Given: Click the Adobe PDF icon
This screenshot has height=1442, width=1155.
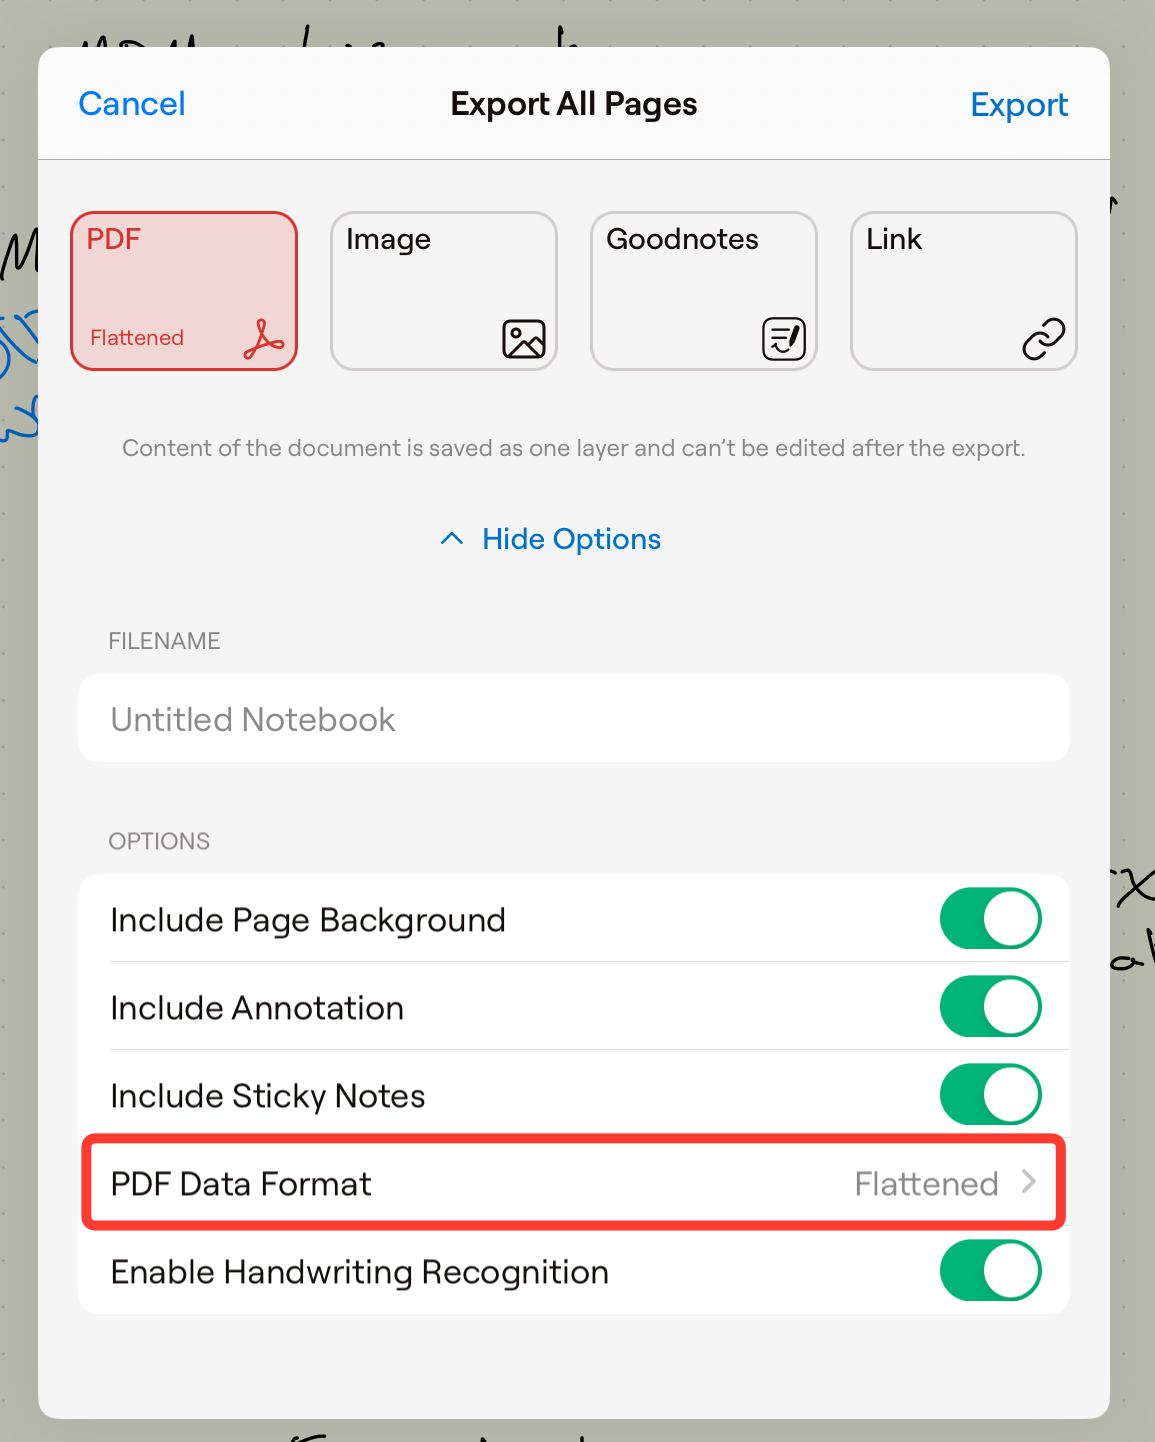Looking at the screenshot, I should pyautogui.click(x=264, y=339).
